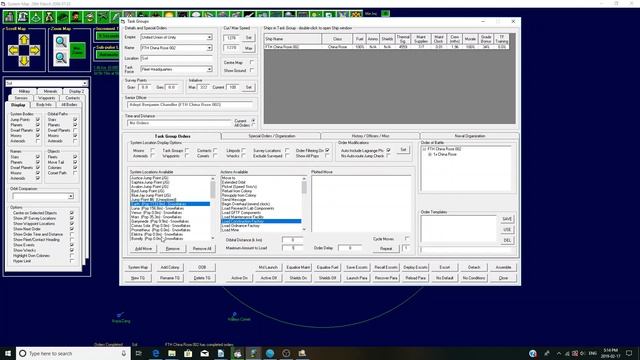This screenshot has height=360, width=640.
Task: Open File Explorer from the taskbar
Action: 172,353
